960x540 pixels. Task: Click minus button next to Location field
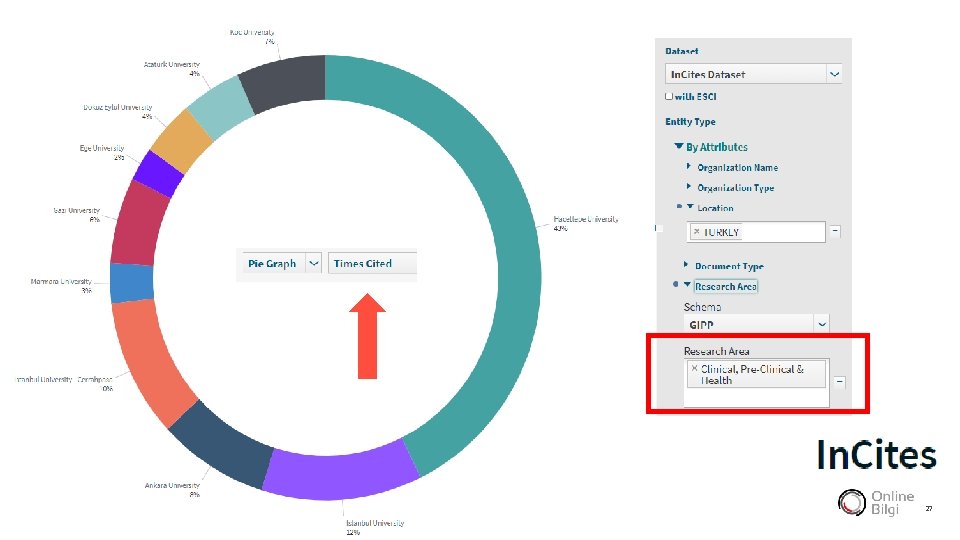(835, 231)
